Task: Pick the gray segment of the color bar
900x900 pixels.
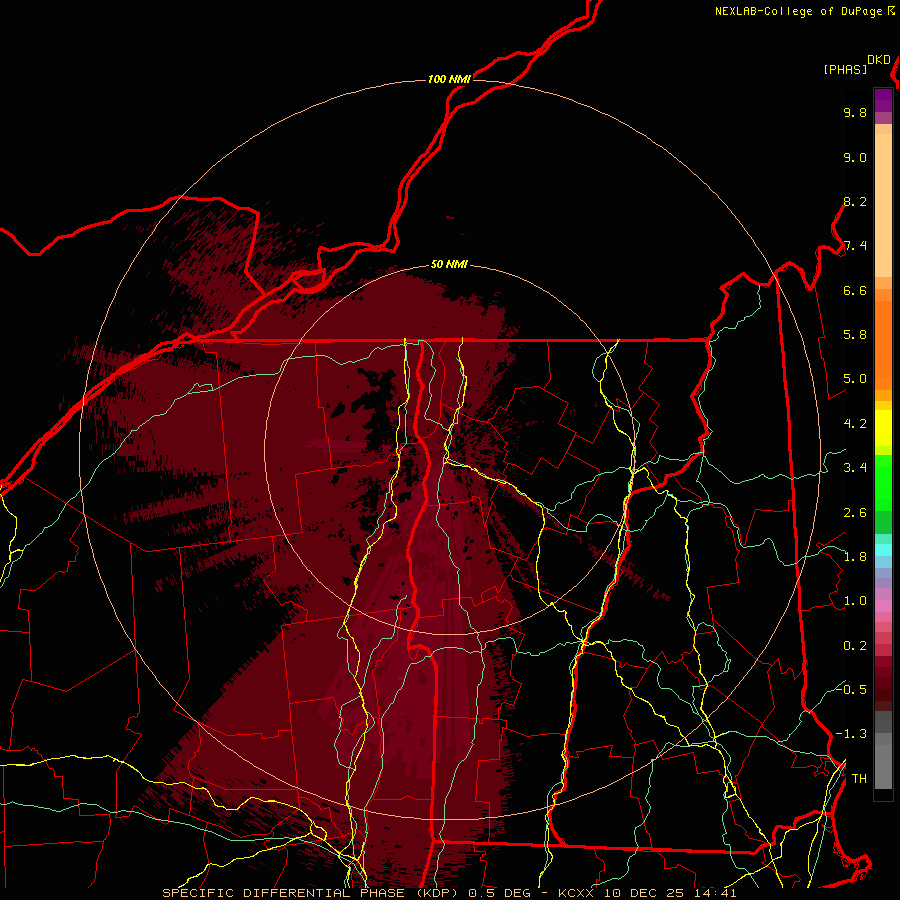Action: [x=883, y=750]
